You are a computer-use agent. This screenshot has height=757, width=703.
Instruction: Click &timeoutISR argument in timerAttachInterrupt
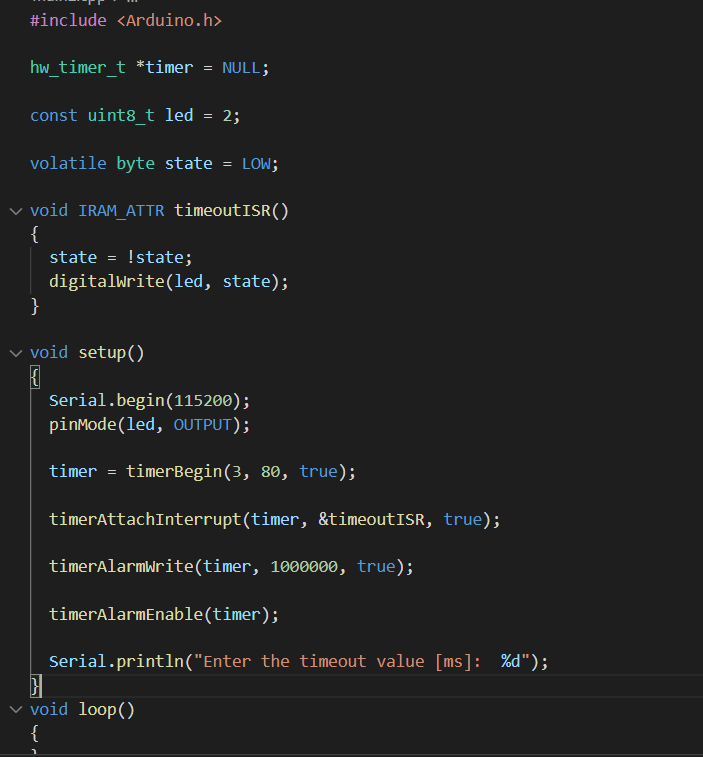pyautogui.click(x=371, y=519)
